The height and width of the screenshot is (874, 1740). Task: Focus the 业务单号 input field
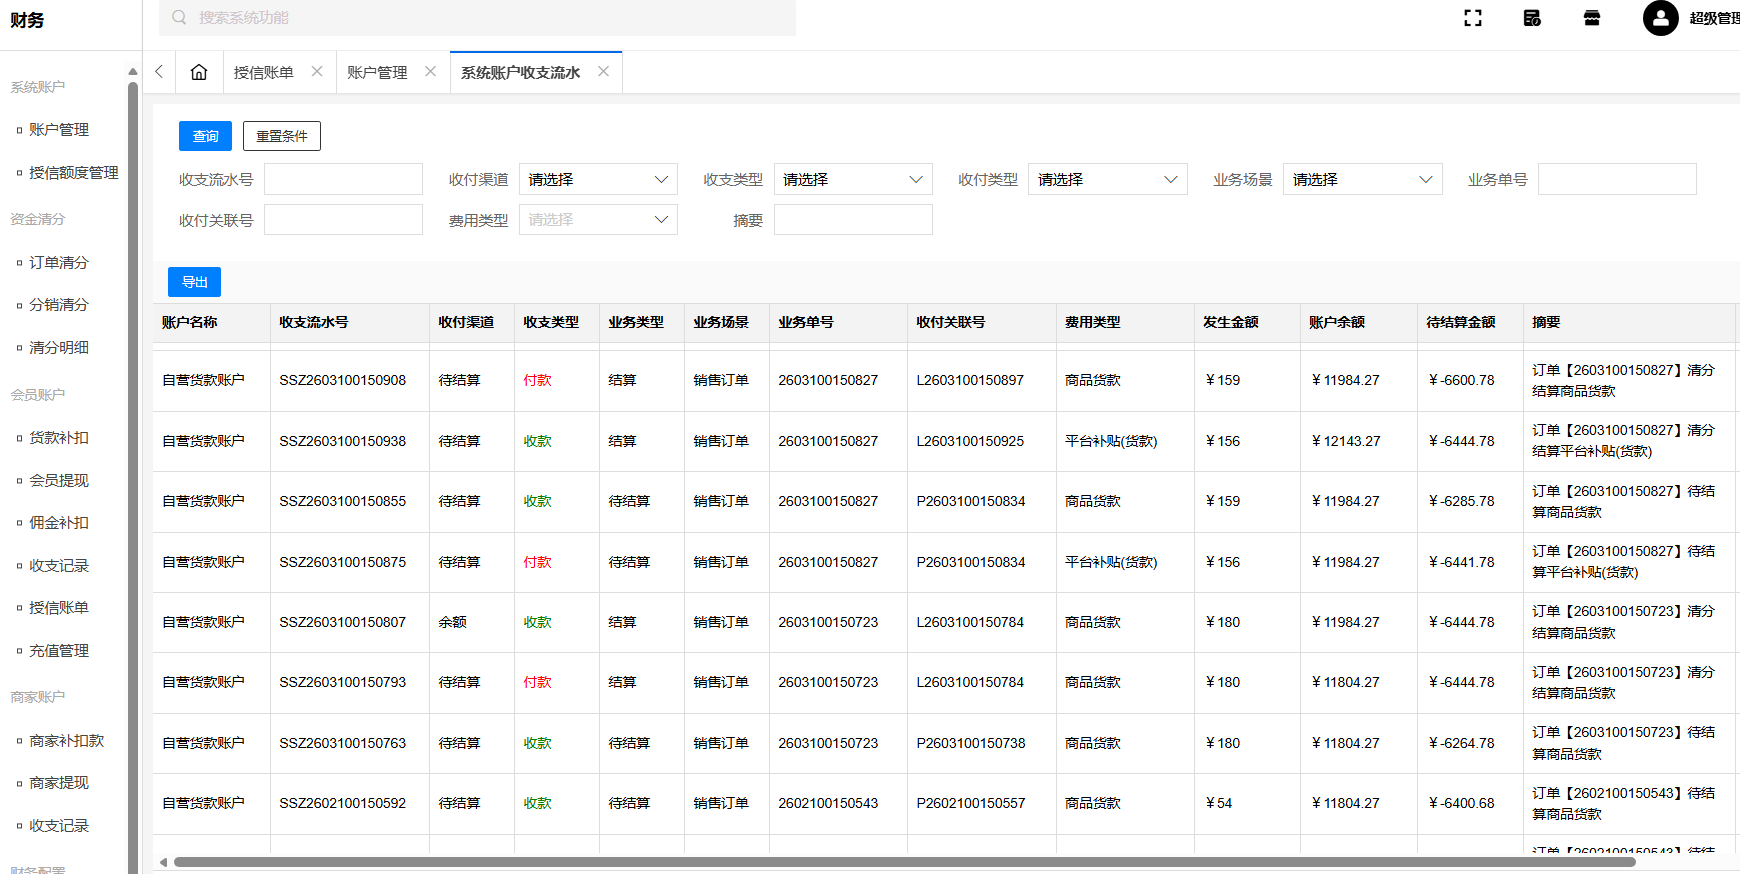1617,179
